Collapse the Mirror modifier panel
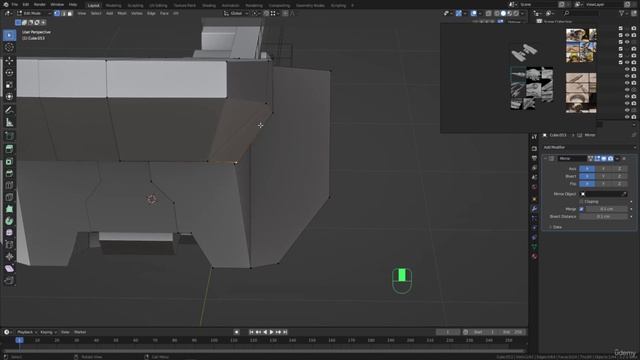640x360 pixels. pos(545,158)
